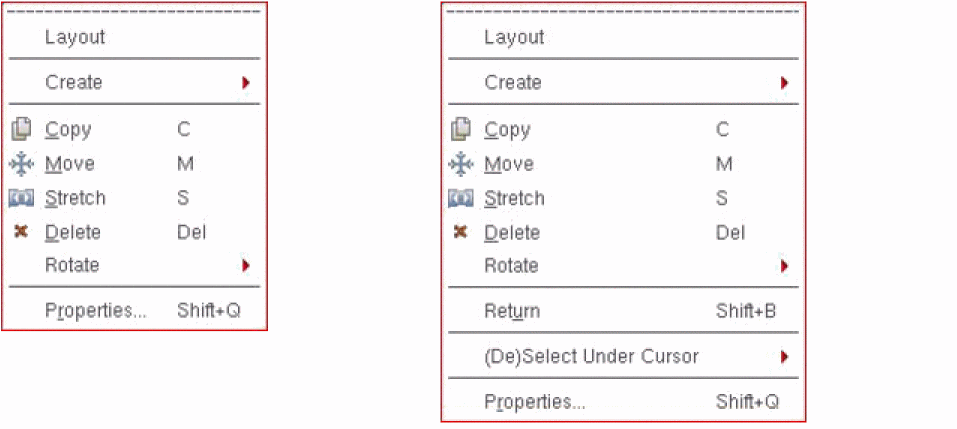The image size is (957, 429).
Task: Click the dashed tear-off line of left menu
Action: [134, 12]
